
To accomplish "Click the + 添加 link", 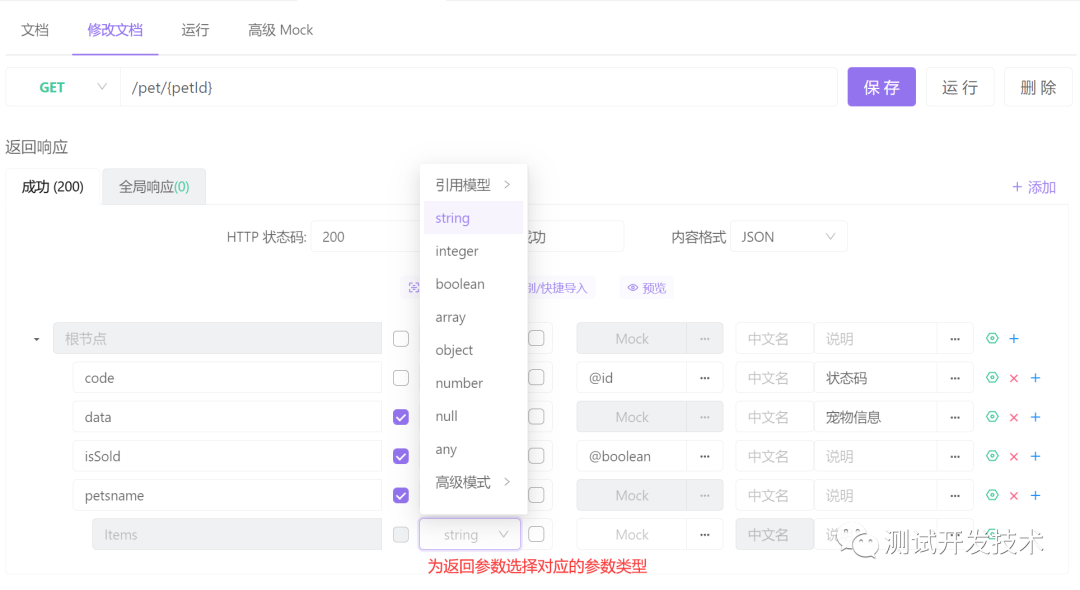I will pyautogui.click(x=1033, y=187).
